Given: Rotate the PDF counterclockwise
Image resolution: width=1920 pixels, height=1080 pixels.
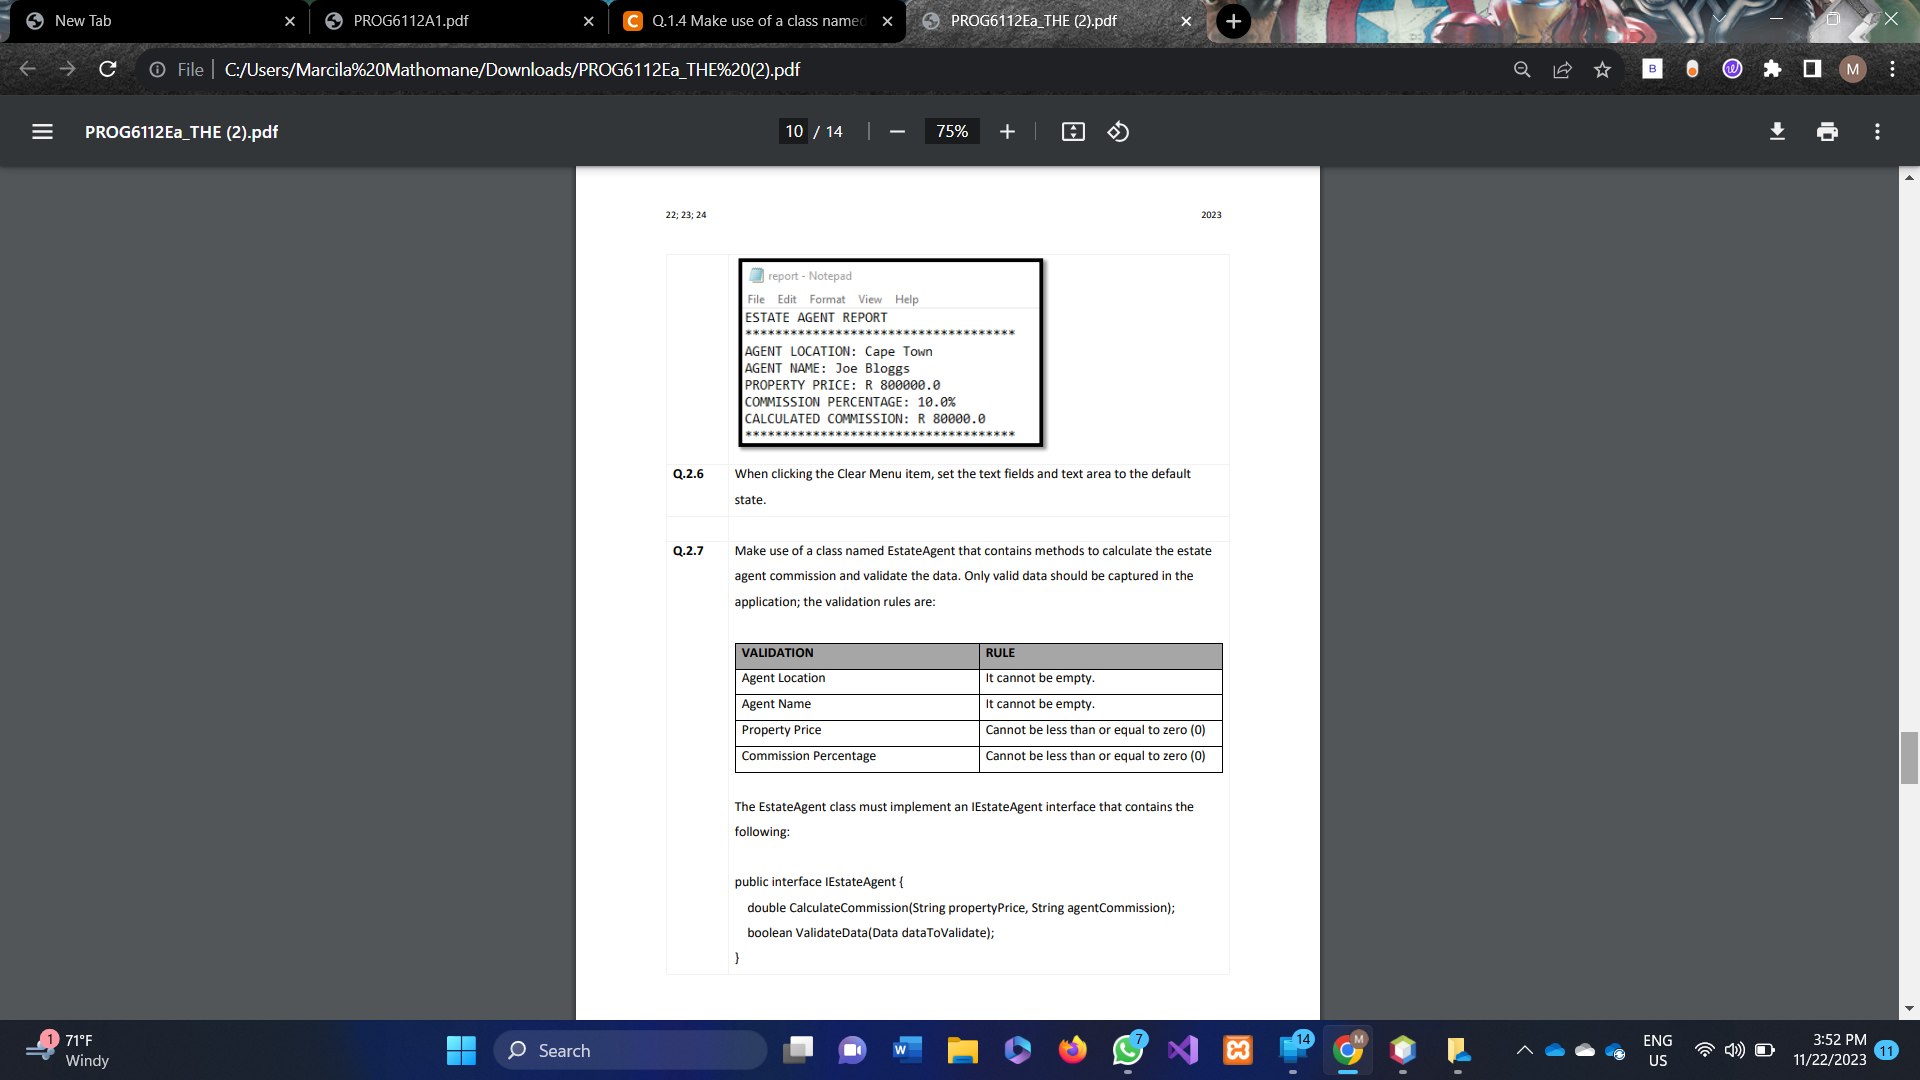Looking at the screenshot, I should click(1118, 132).
